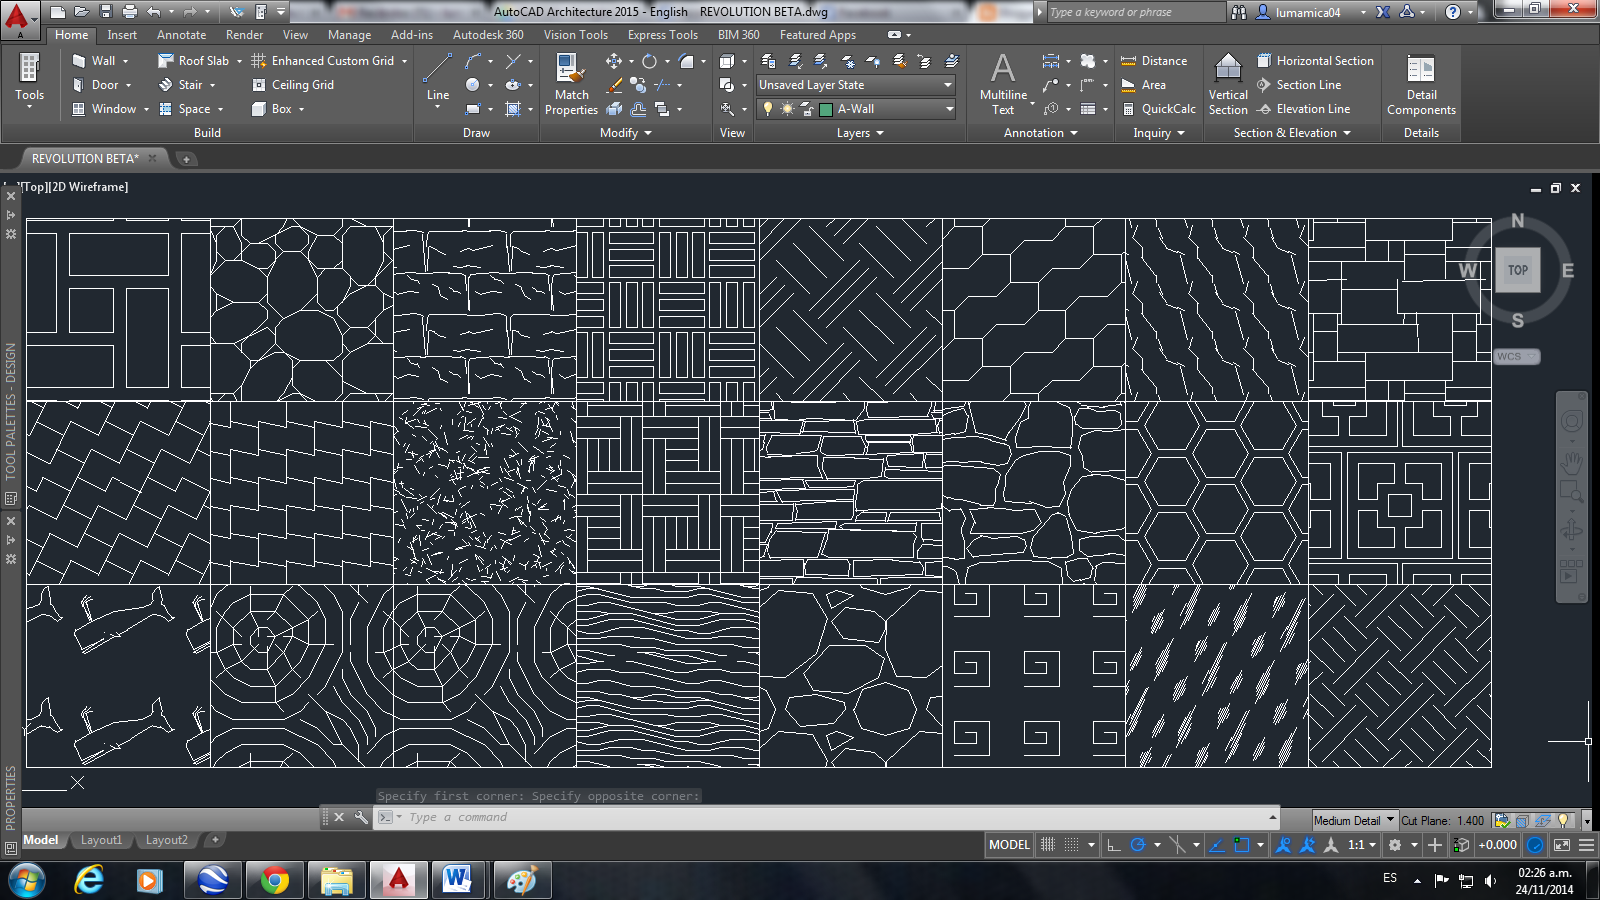
Task: Open the Medium Detail dropdown
Action: pyautogui.click(x=1389, y=819)
